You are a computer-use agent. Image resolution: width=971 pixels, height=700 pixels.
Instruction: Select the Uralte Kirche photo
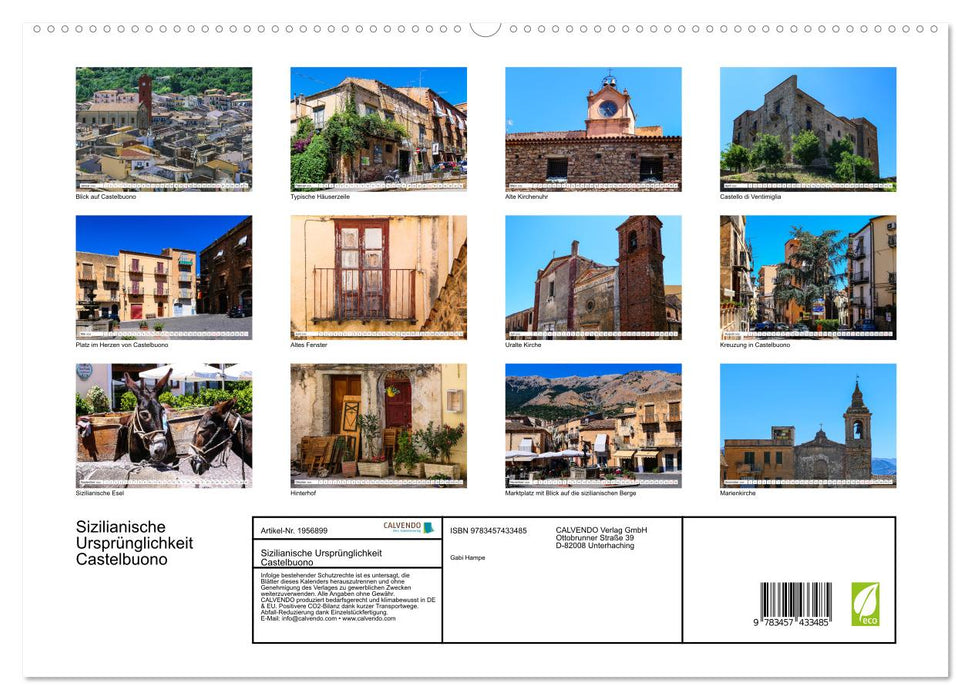(594, 277)
